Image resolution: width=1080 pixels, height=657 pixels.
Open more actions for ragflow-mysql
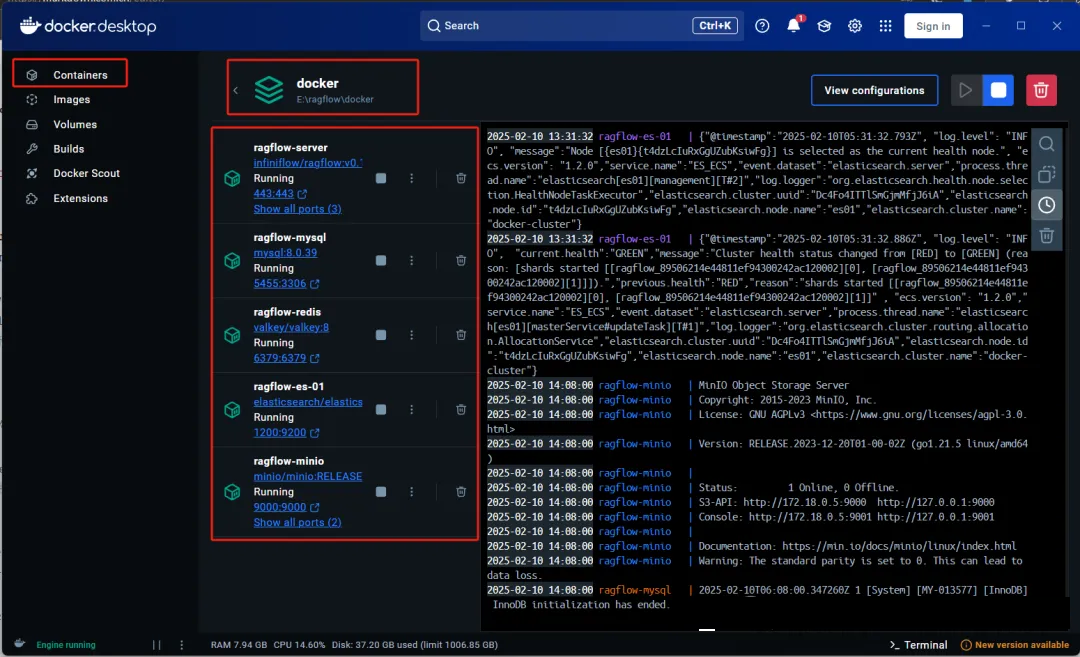412,260
